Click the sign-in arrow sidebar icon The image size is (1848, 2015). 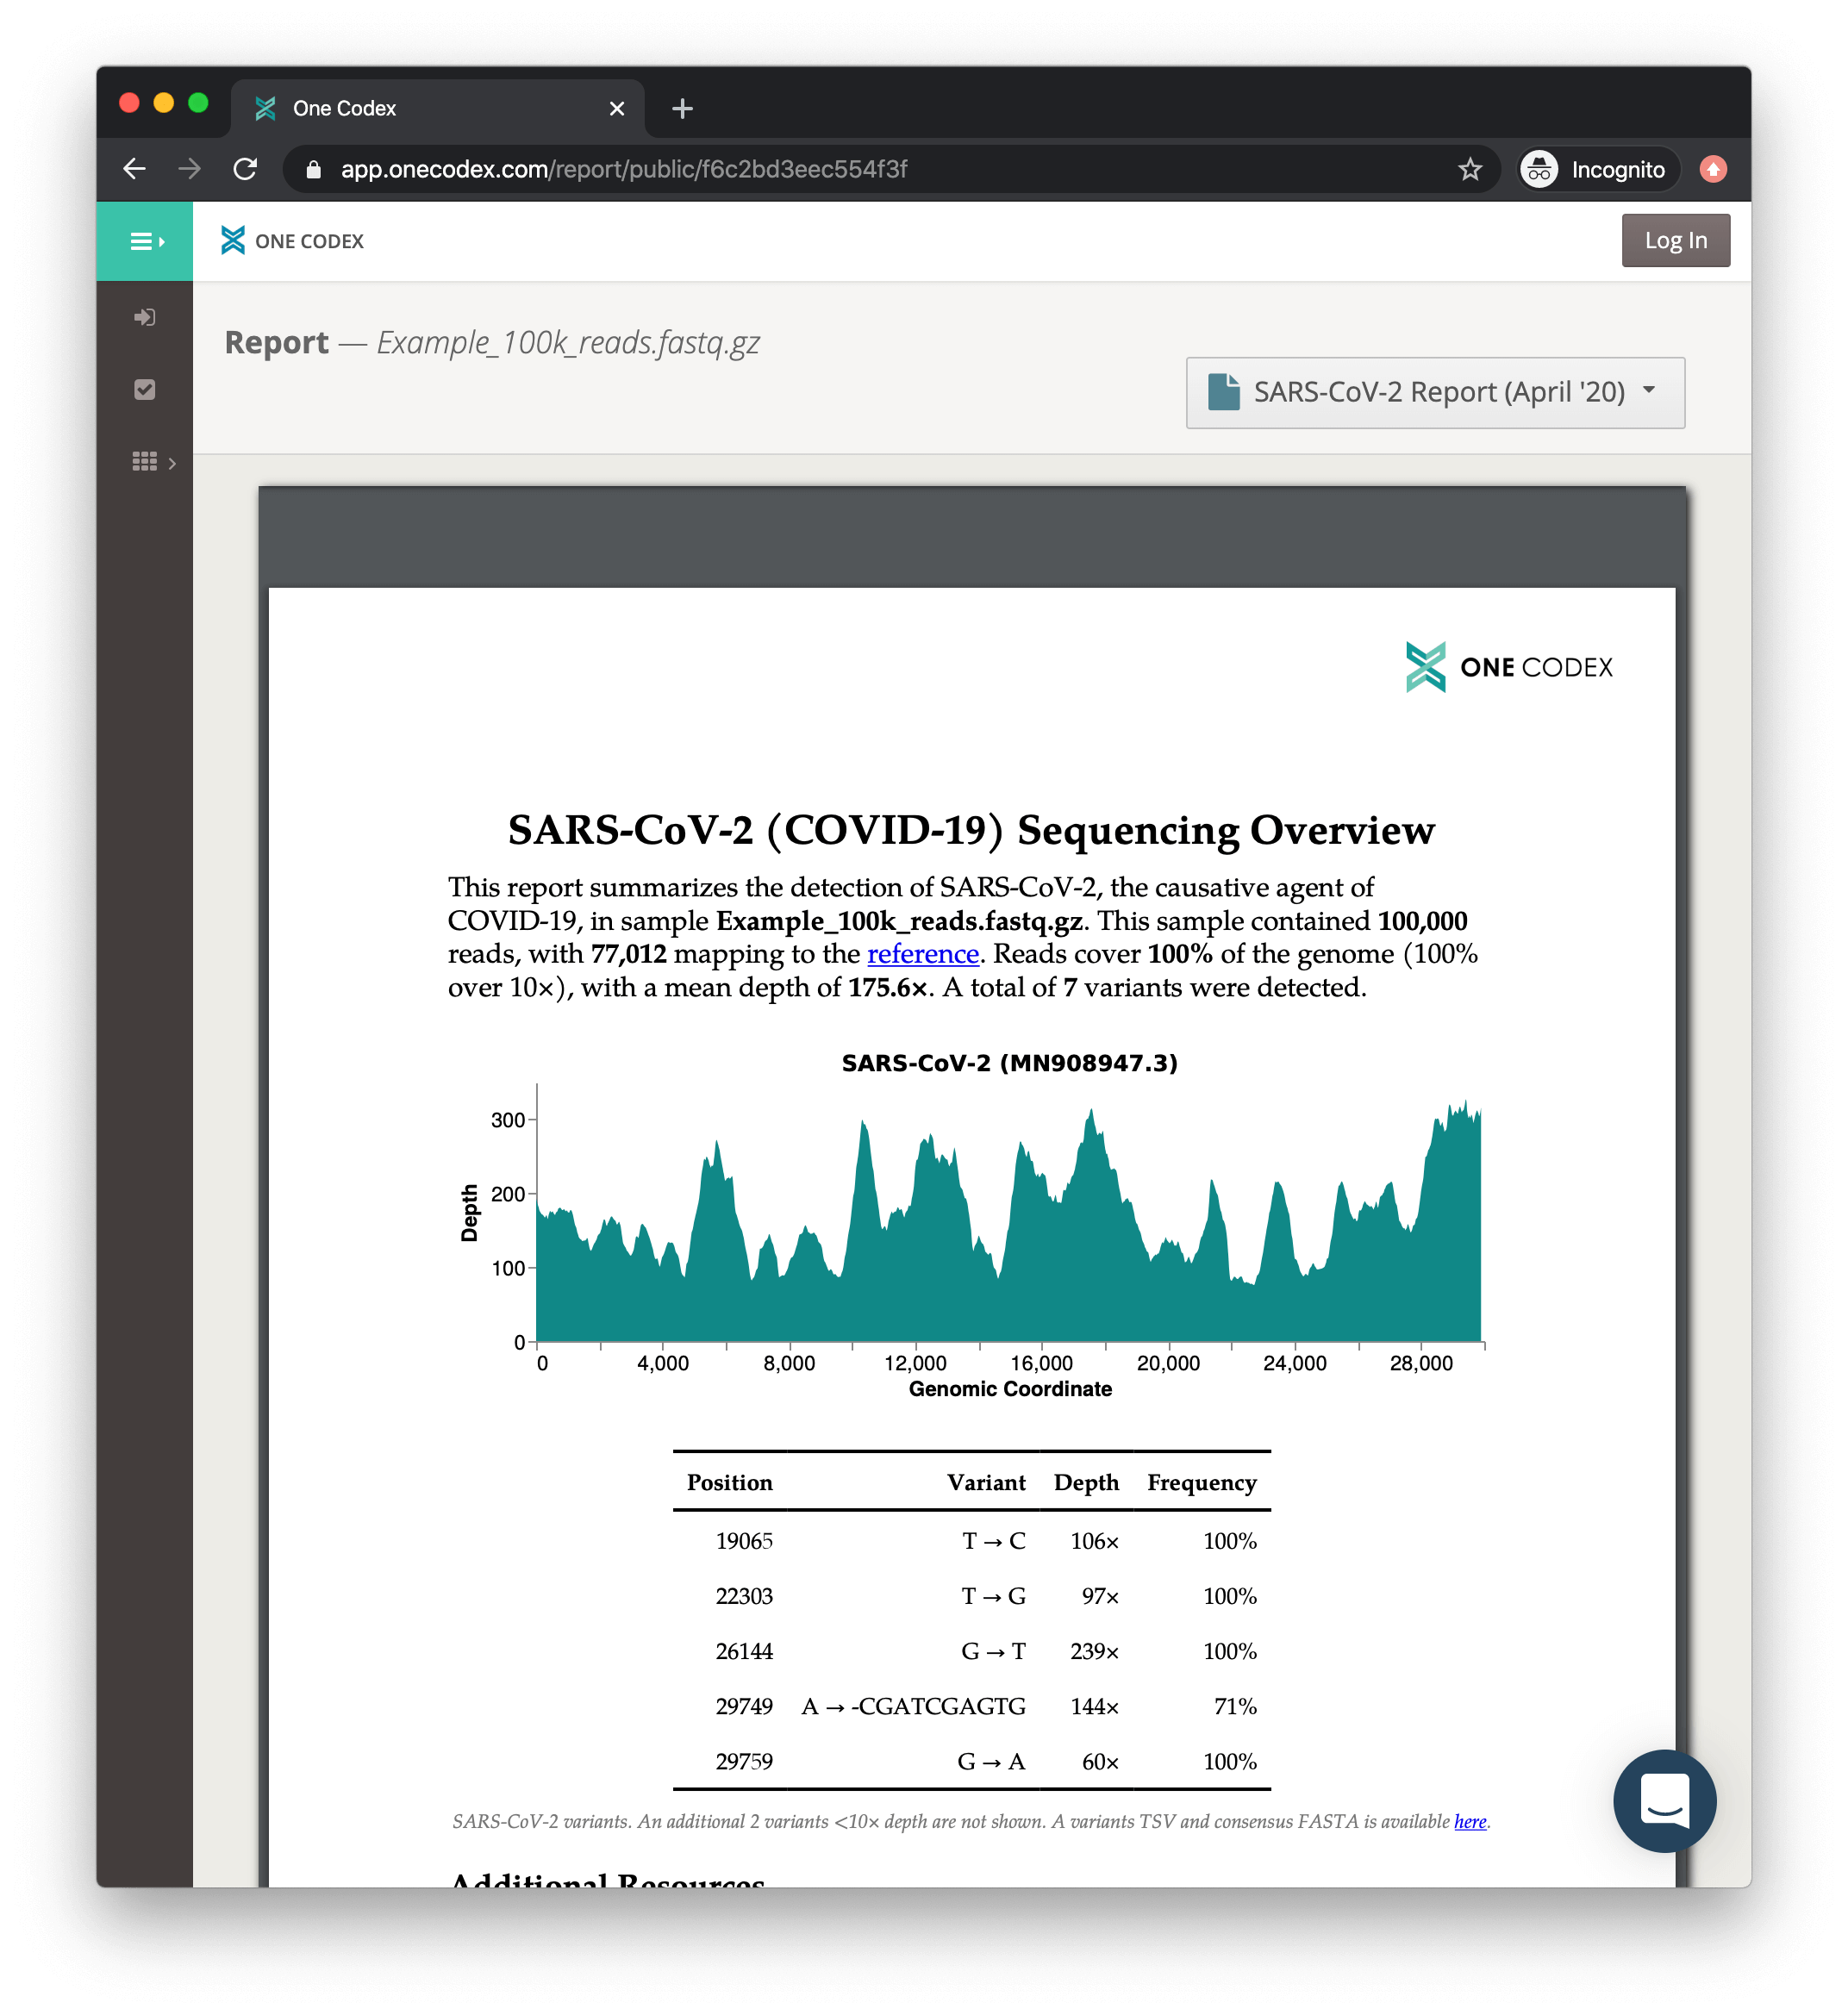pos(145,317)
